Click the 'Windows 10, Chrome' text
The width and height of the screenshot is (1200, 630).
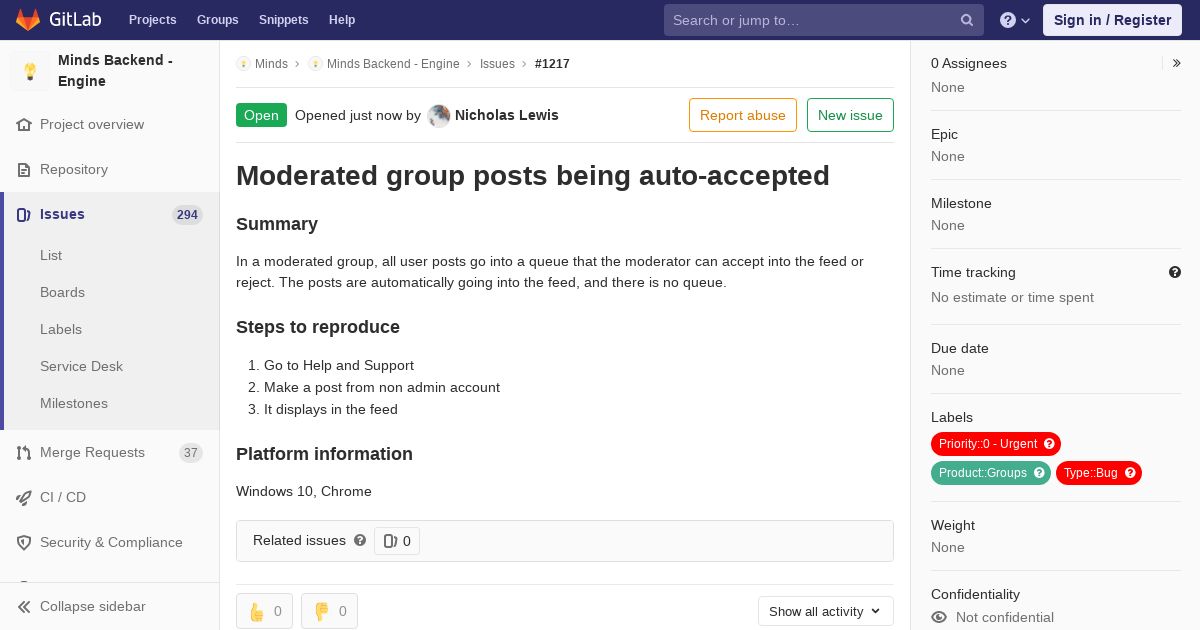[x=304, y=492]
